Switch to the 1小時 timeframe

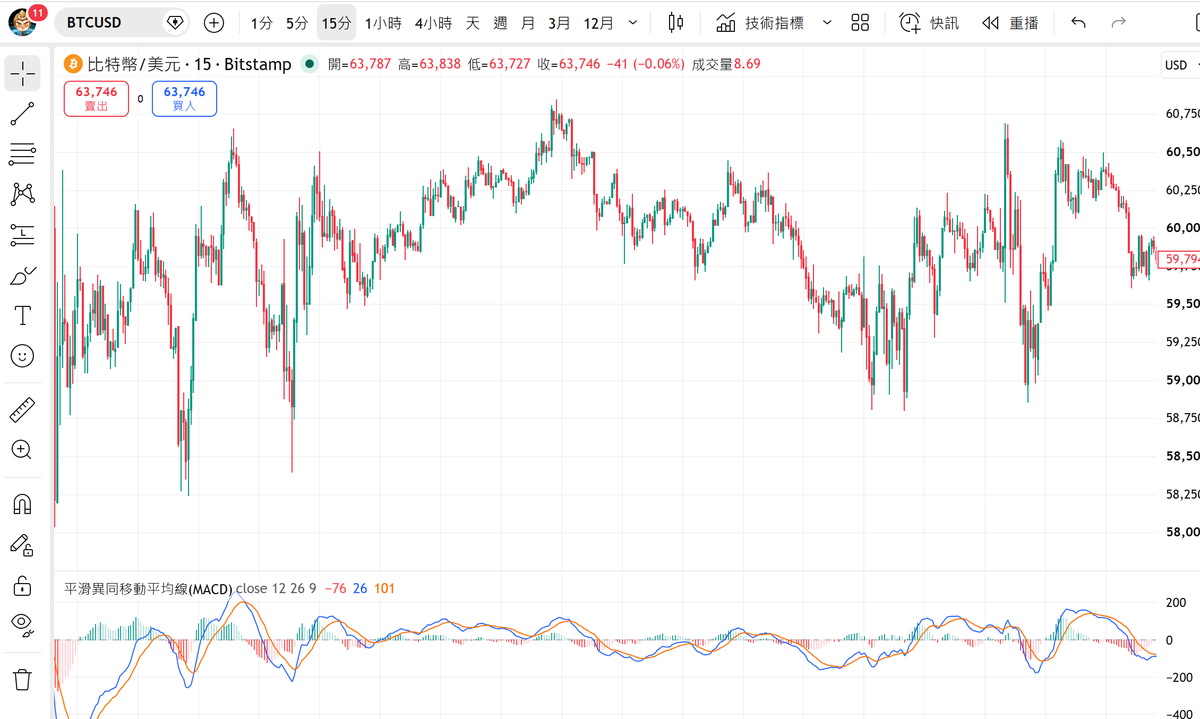tap(382, 22)
